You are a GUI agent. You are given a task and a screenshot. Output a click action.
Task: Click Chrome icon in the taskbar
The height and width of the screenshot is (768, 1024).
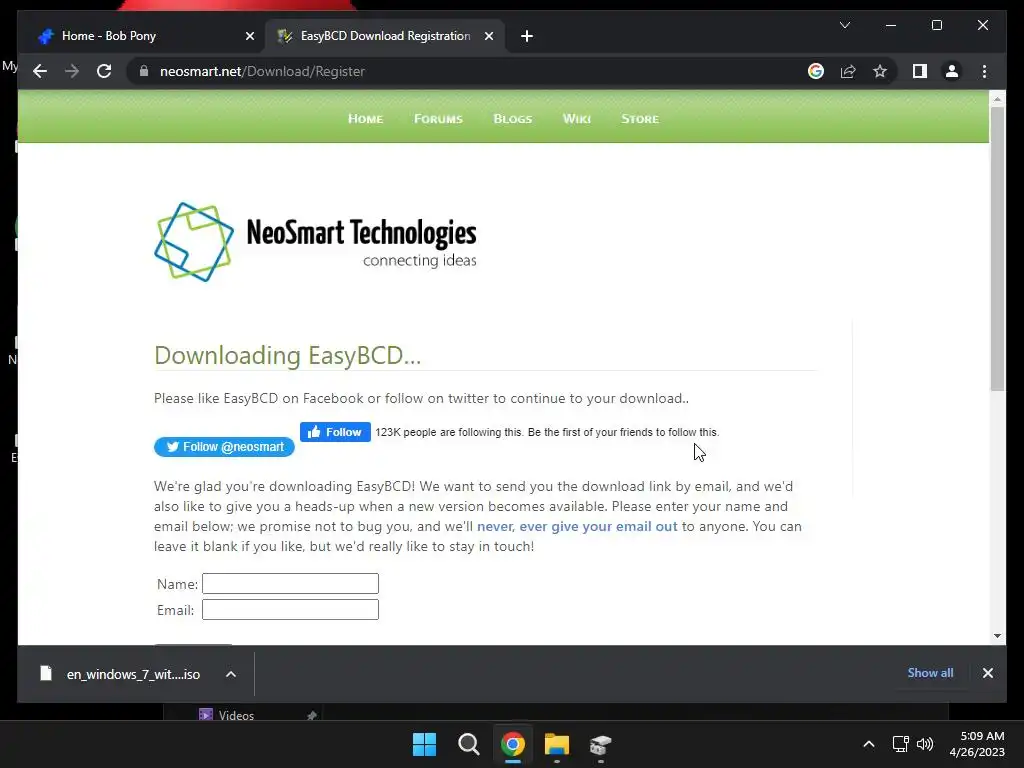[513, 744]
